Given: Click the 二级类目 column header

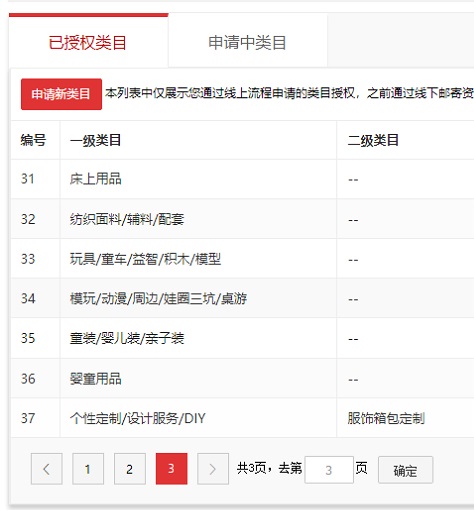Looking at the screenshot, I should tap(373, 140).
